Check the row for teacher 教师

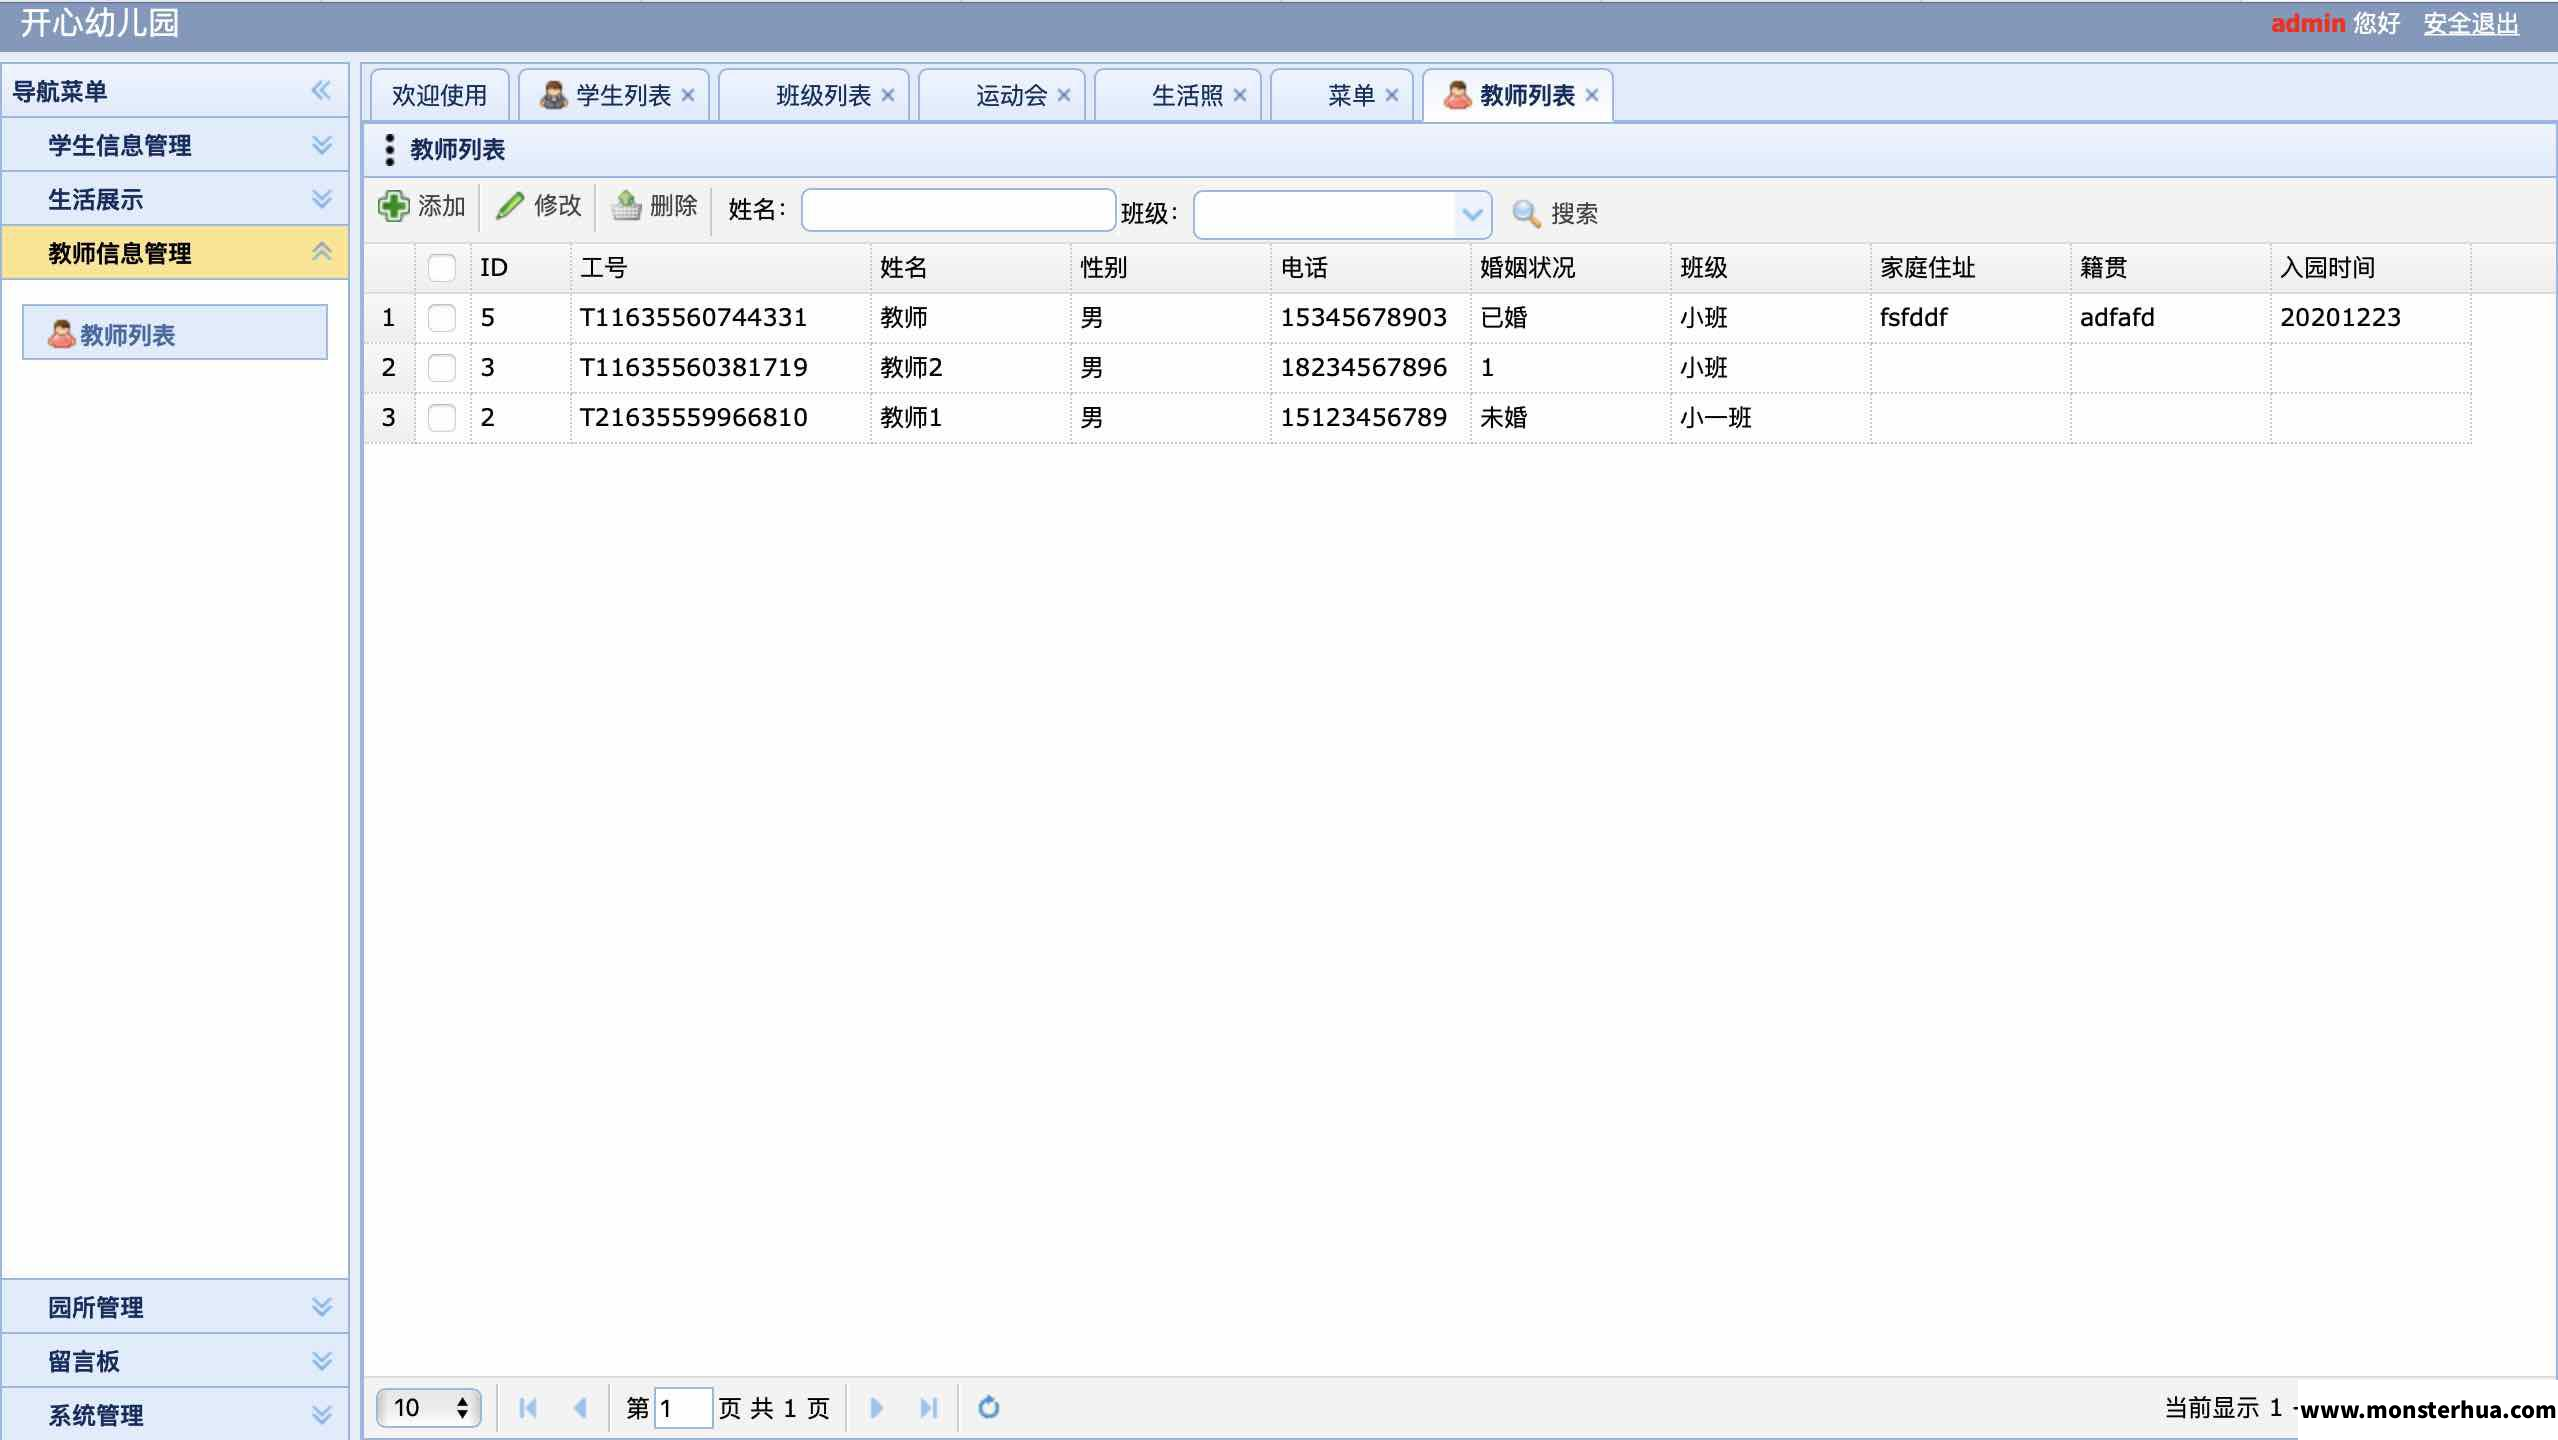coord(441,318)
